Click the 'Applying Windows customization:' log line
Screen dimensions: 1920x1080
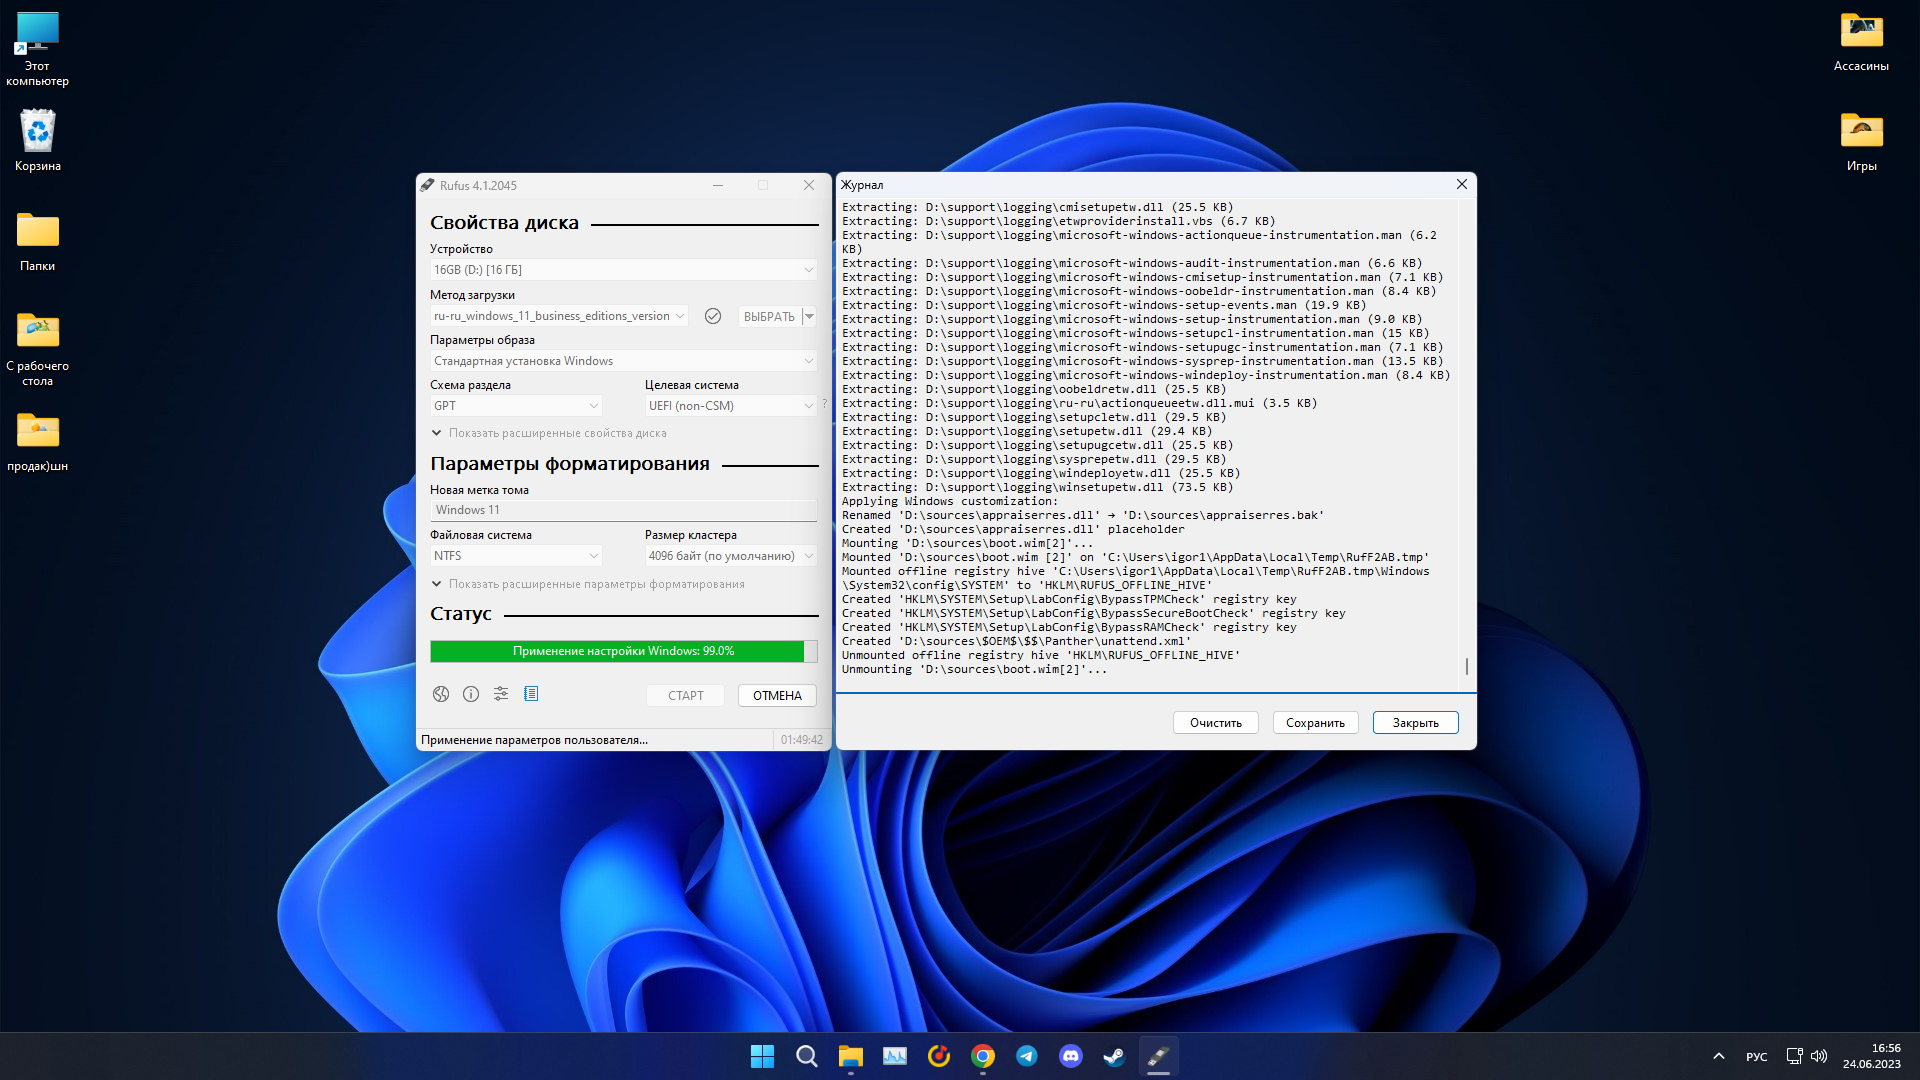[x=949, y=501]
